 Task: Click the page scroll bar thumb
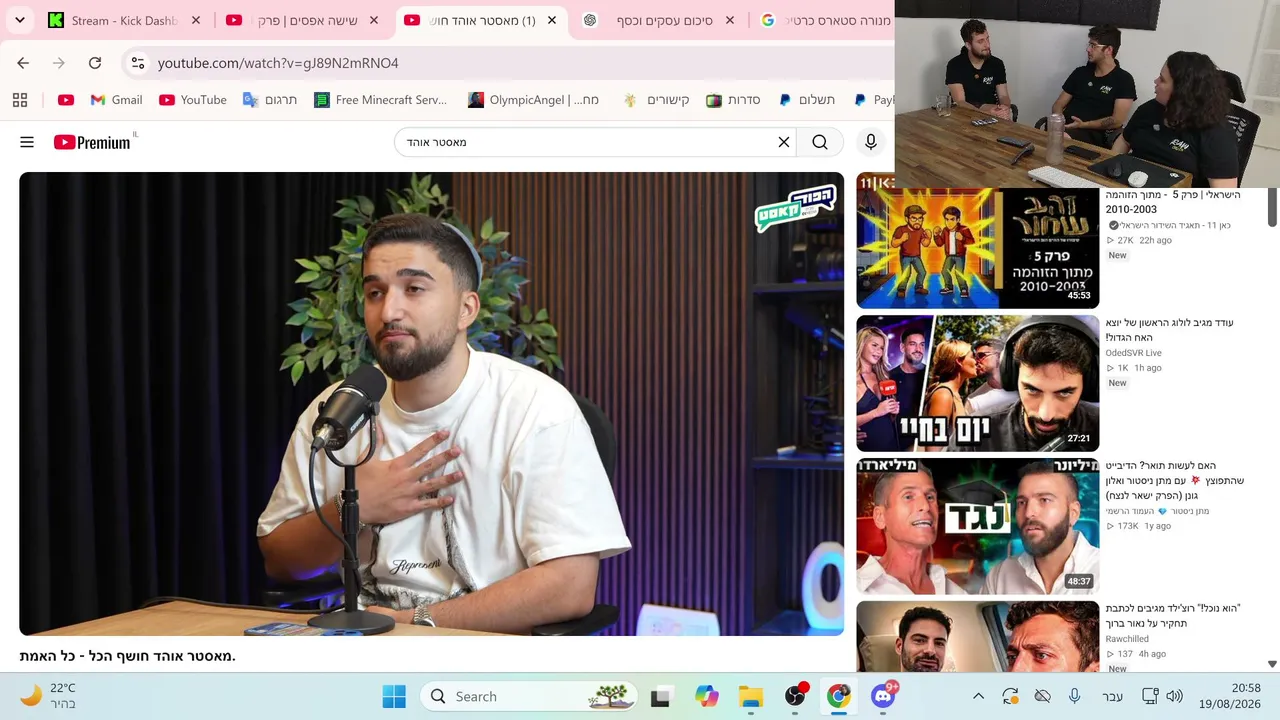(1272, 207)
